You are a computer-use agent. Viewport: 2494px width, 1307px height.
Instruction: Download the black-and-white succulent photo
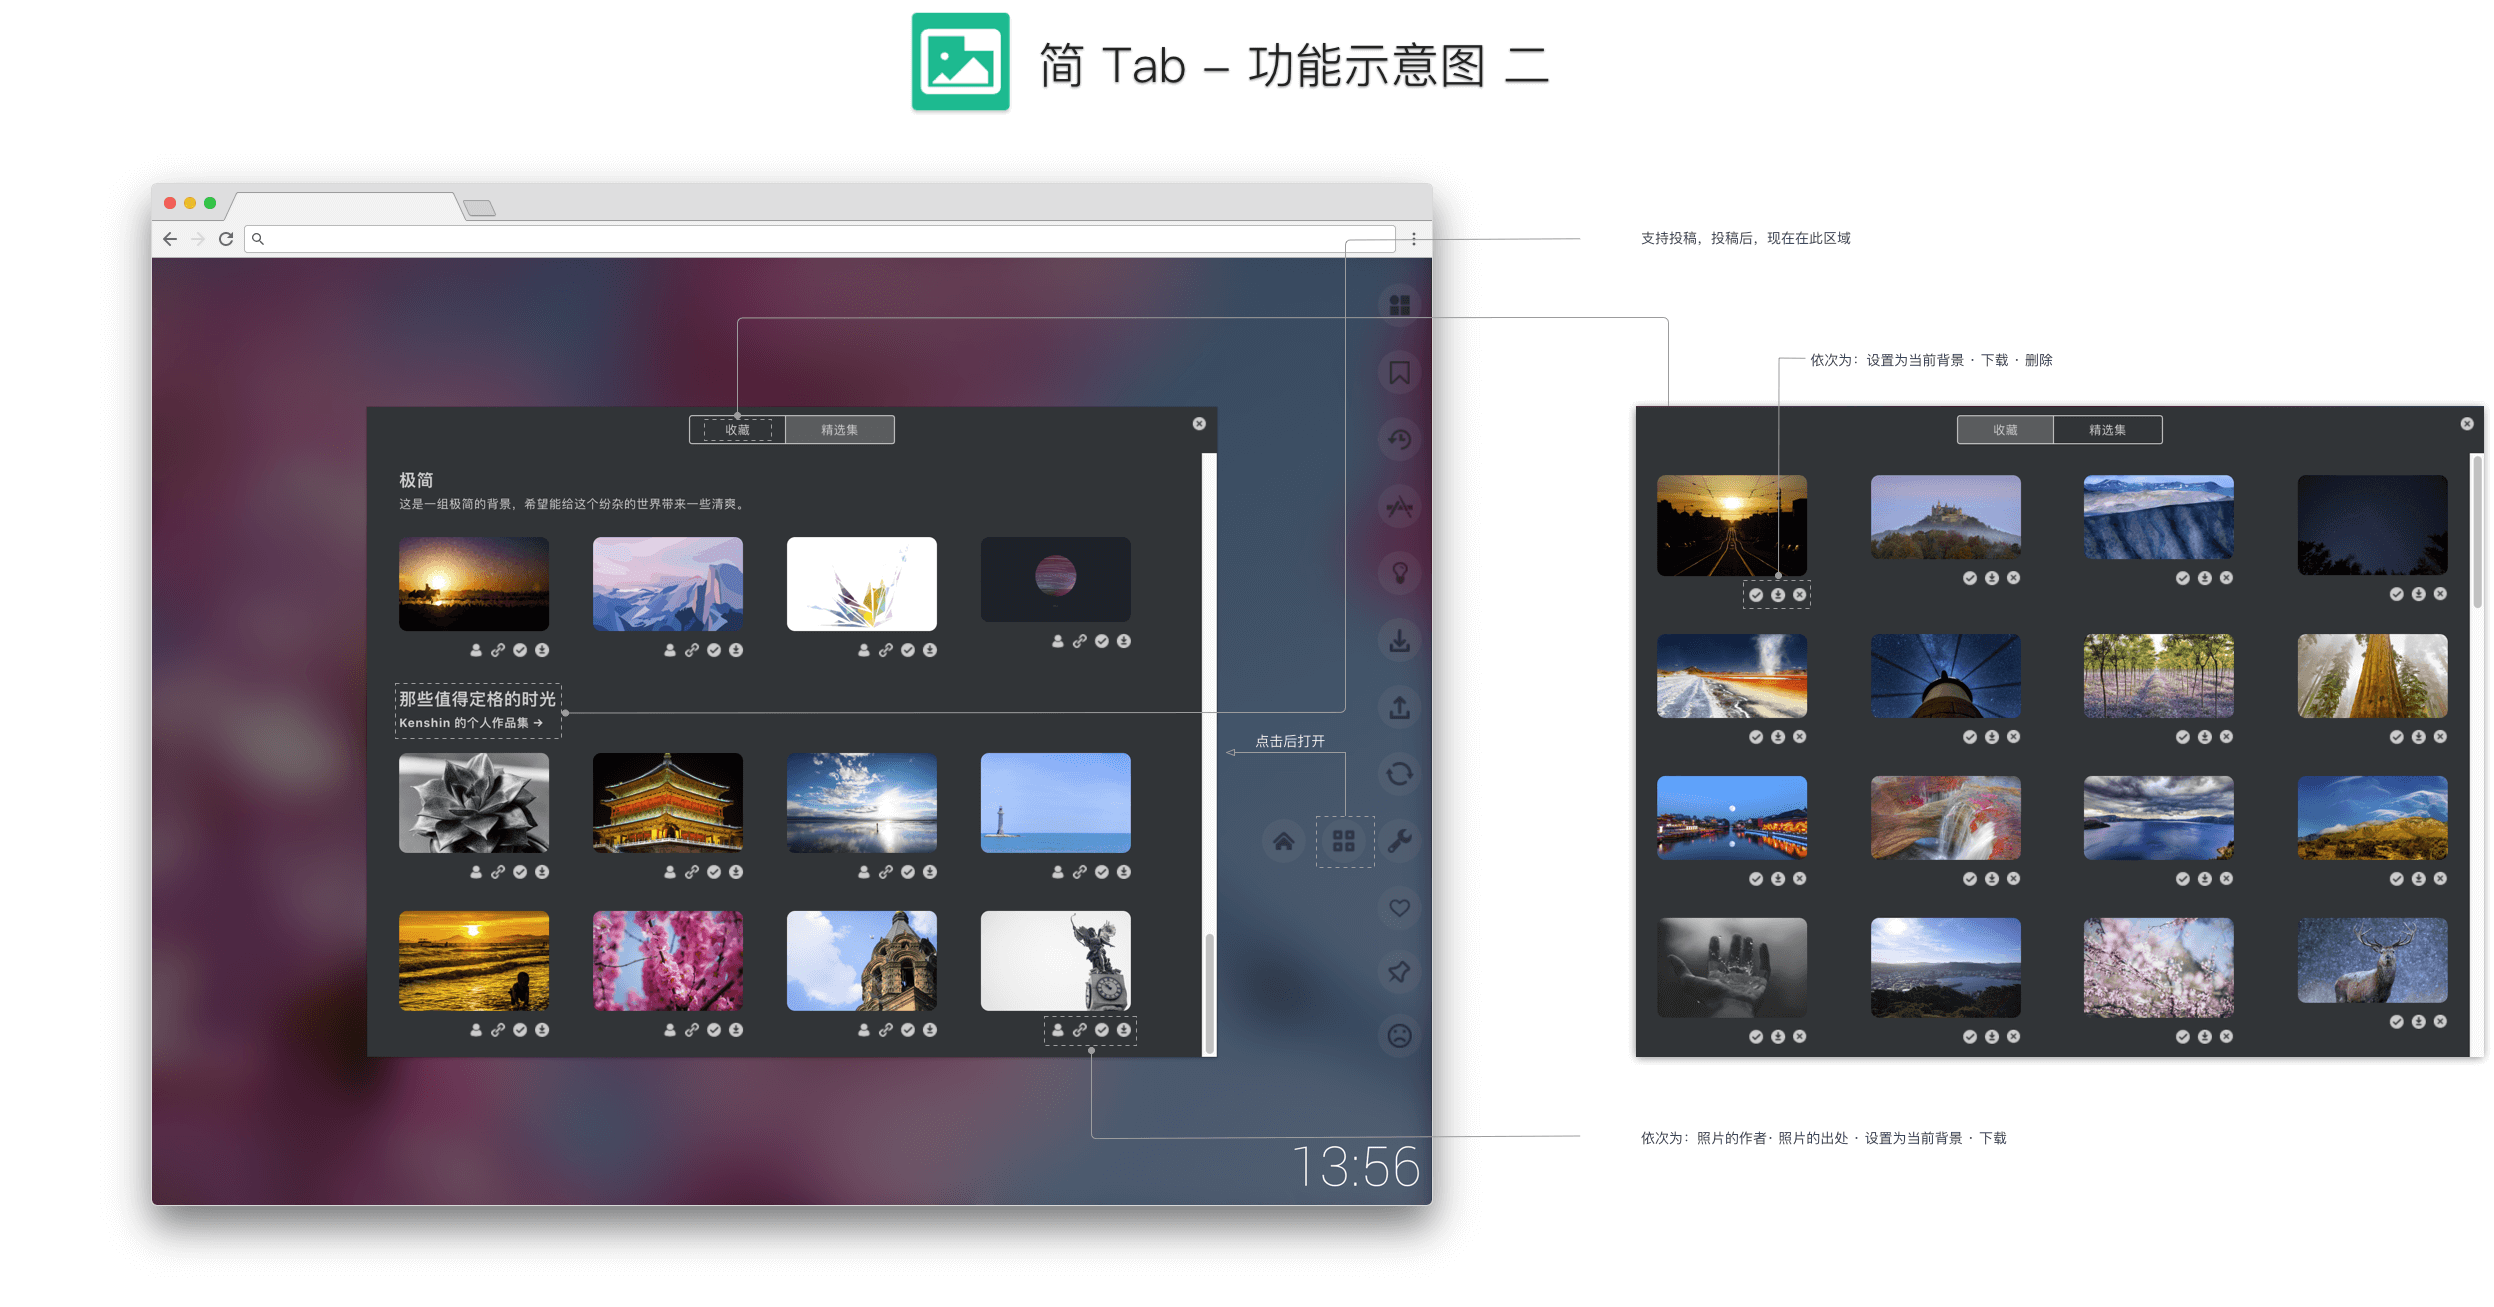click(542, 872)
